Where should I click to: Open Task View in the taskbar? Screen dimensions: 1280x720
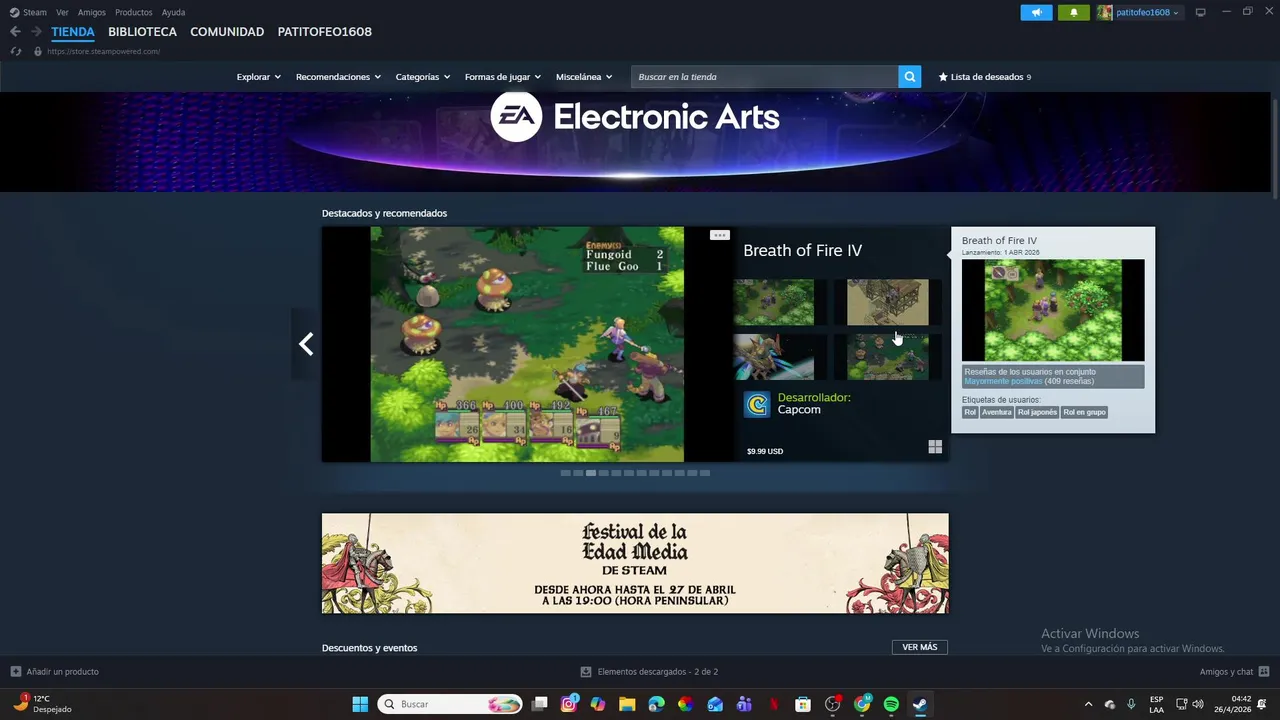pos(540,704)
